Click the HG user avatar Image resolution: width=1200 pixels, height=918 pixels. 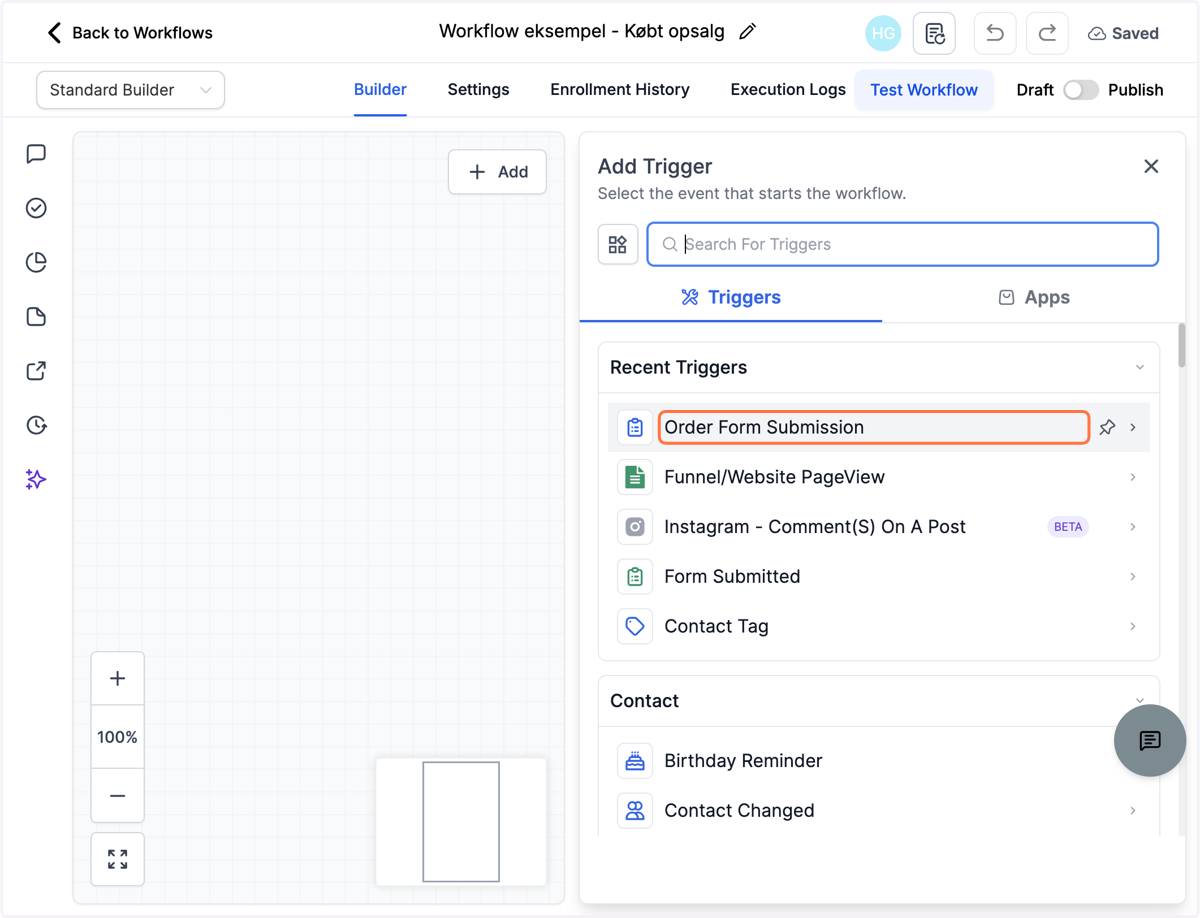pyautogui.click(x=883, y=33)
